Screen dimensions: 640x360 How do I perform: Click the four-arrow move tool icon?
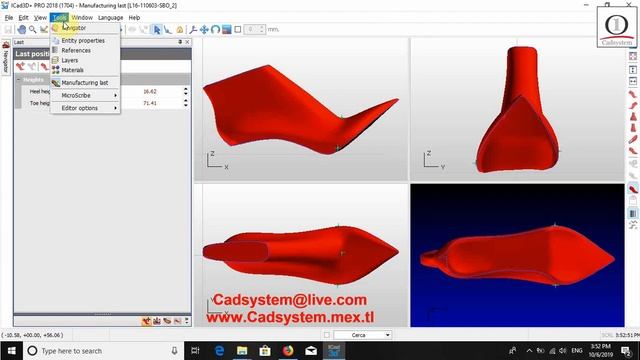point(204,29)
